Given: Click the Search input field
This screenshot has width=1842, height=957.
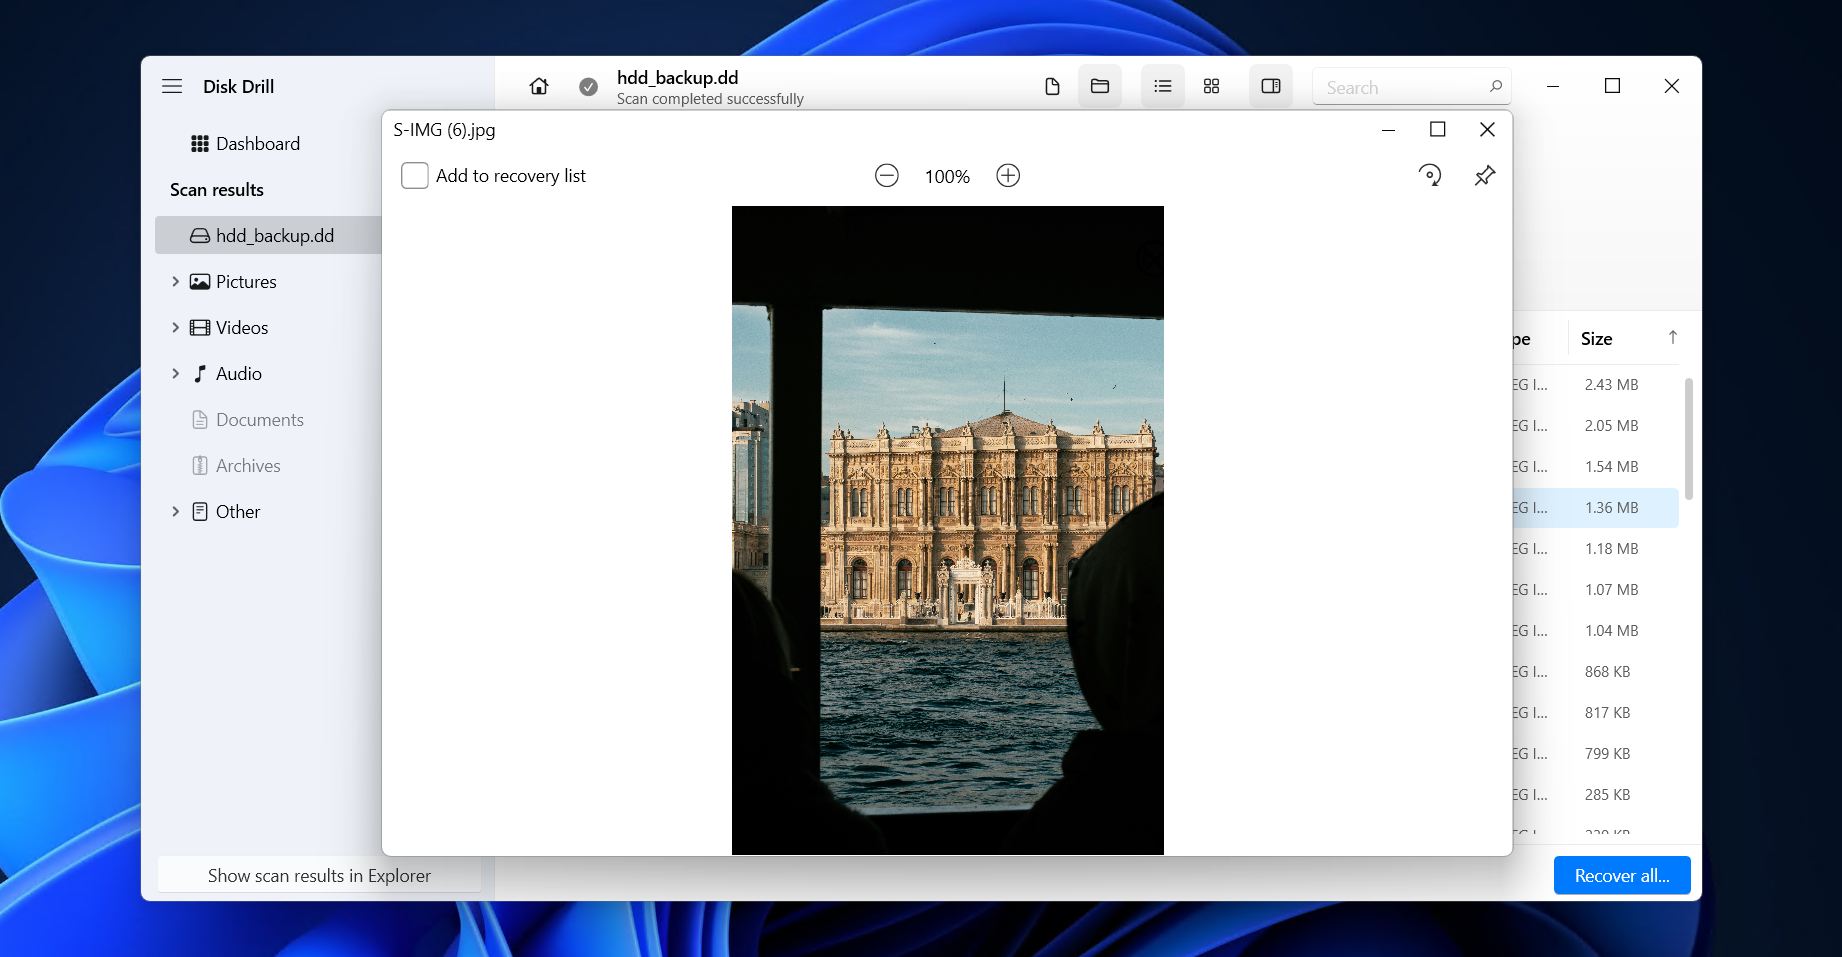Looking at the screenshot, I should pos(1400,88).
